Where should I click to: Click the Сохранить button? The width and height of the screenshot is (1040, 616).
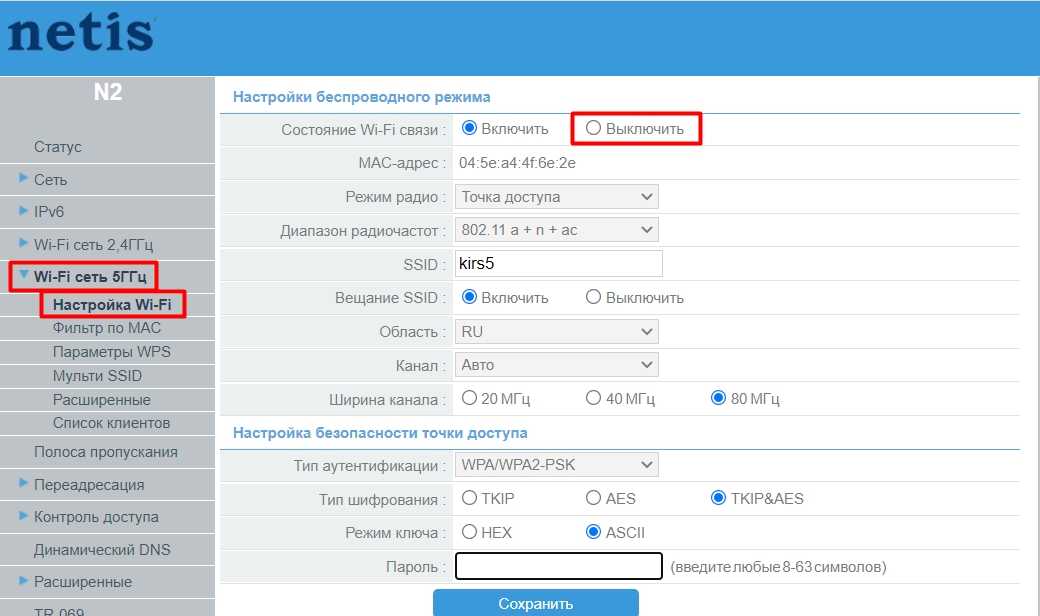coord(535,603)
